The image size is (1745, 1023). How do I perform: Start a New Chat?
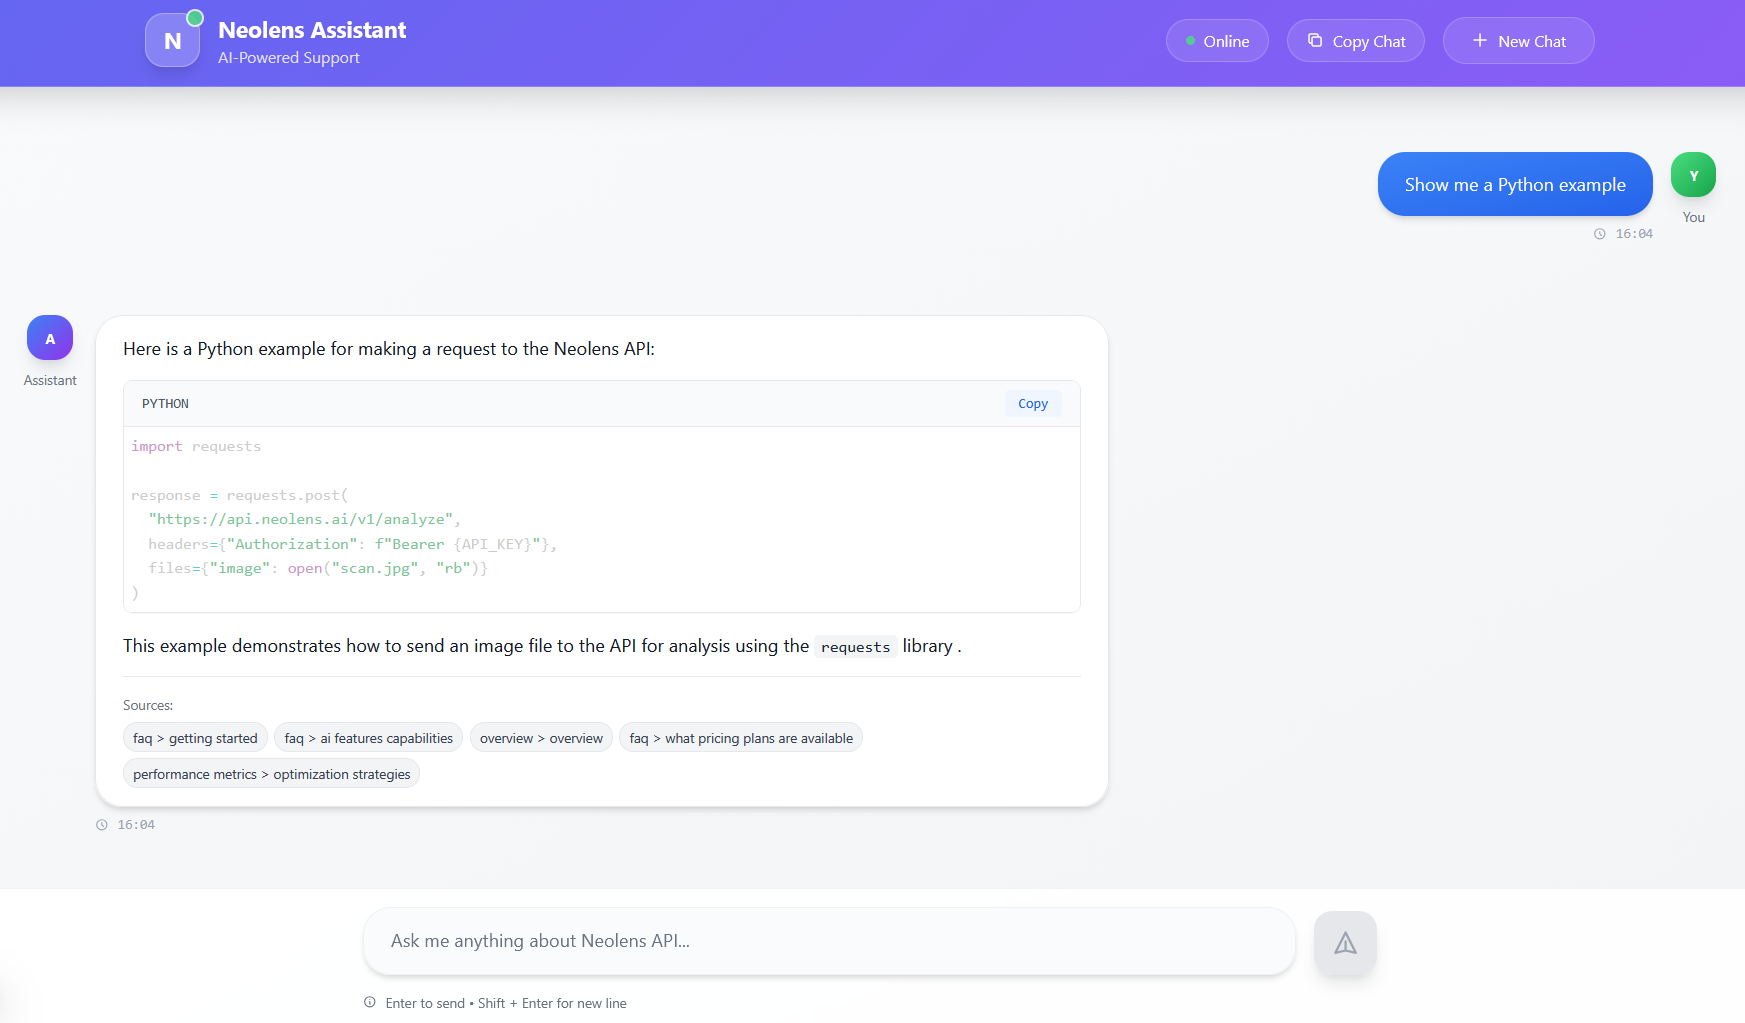pyautogui.click(x=1518, y=40)
